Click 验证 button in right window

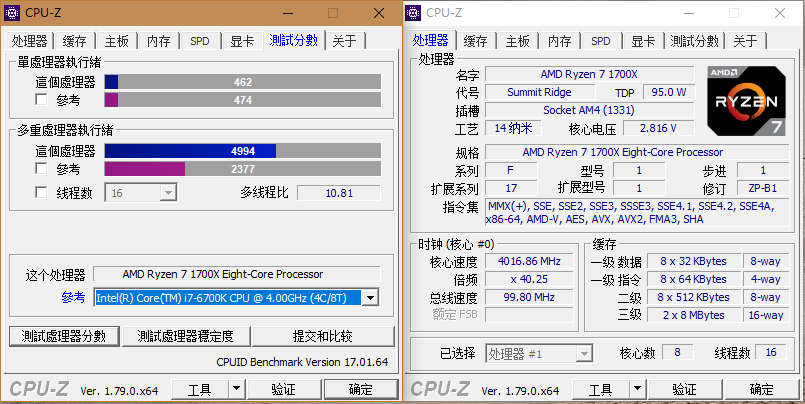pos(684,390)
